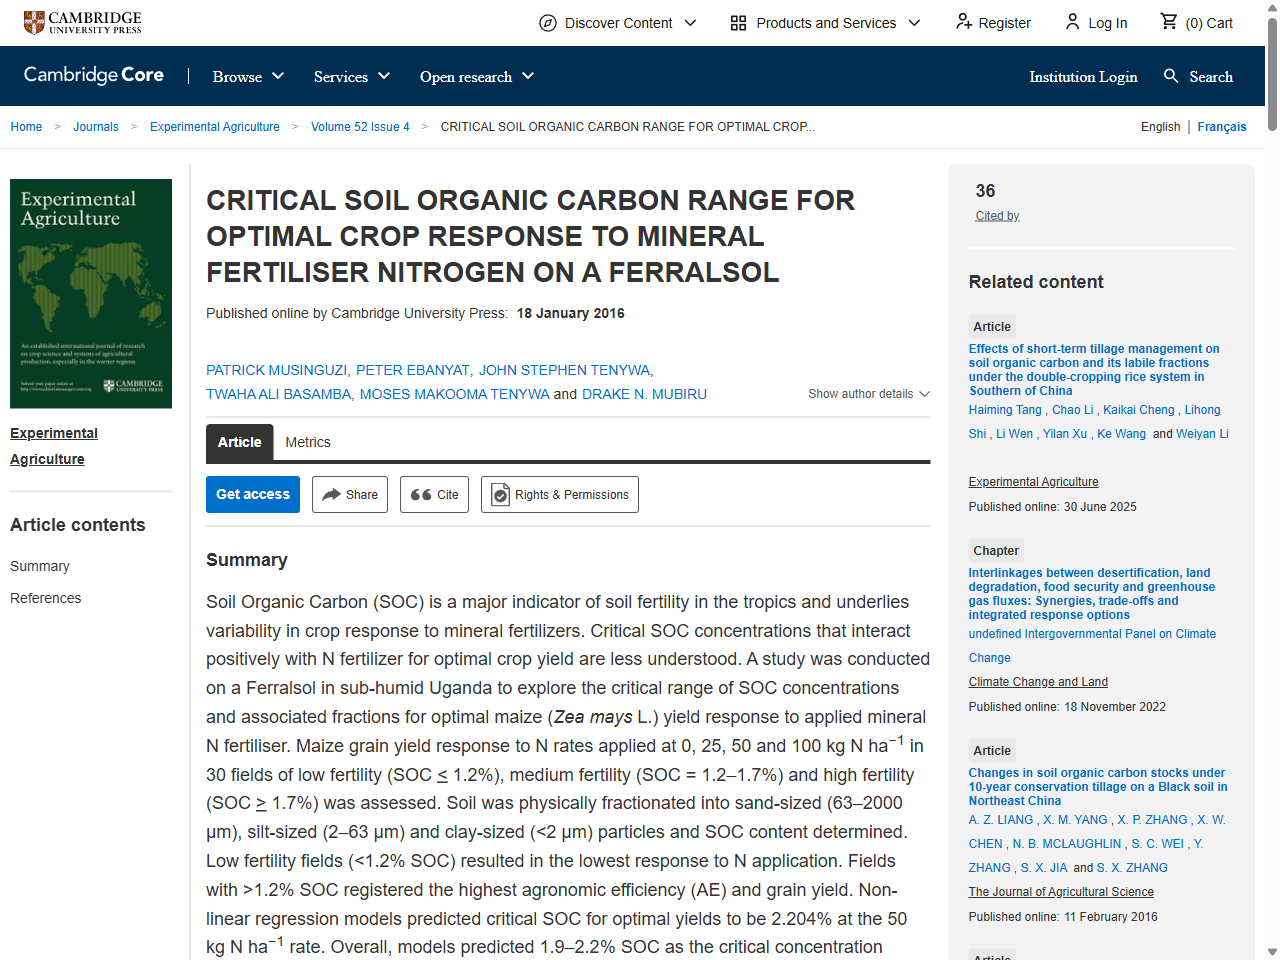
Task: Click the Log In icon
Action: (x=1071, y=22)
